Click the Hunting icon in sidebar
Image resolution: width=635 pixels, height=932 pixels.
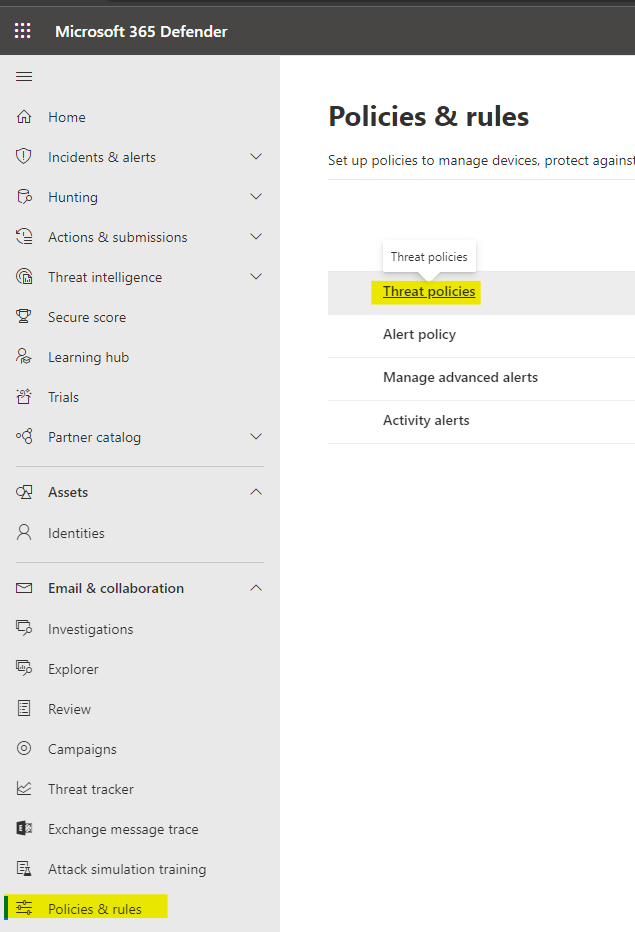tap(24, 197)
